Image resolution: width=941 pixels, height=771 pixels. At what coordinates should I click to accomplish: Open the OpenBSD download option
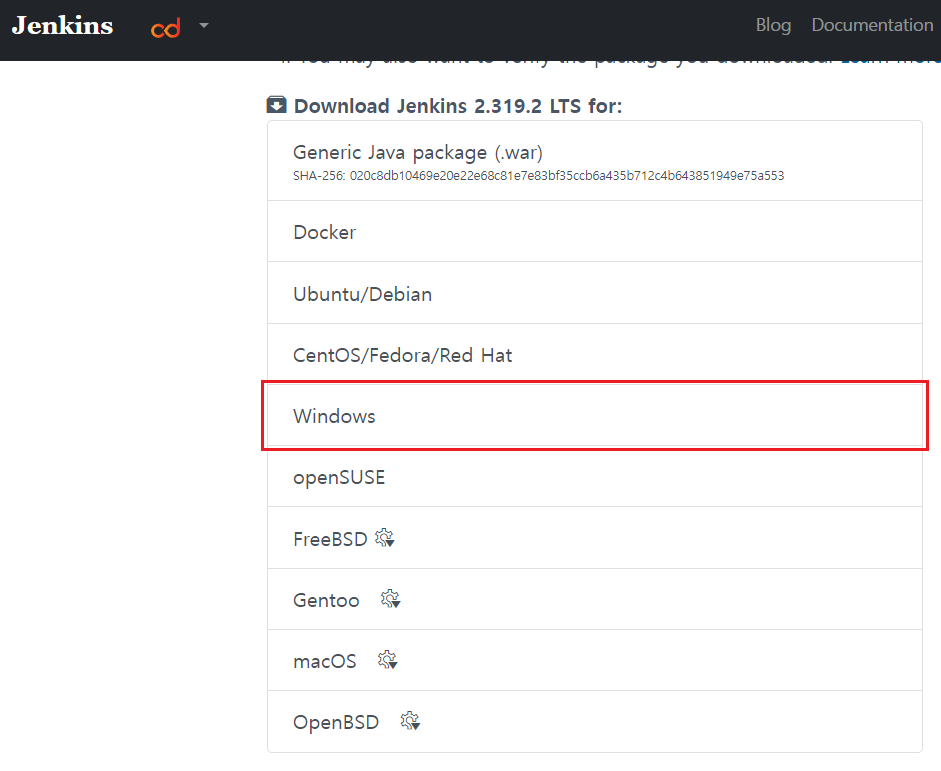click(595, 722)
